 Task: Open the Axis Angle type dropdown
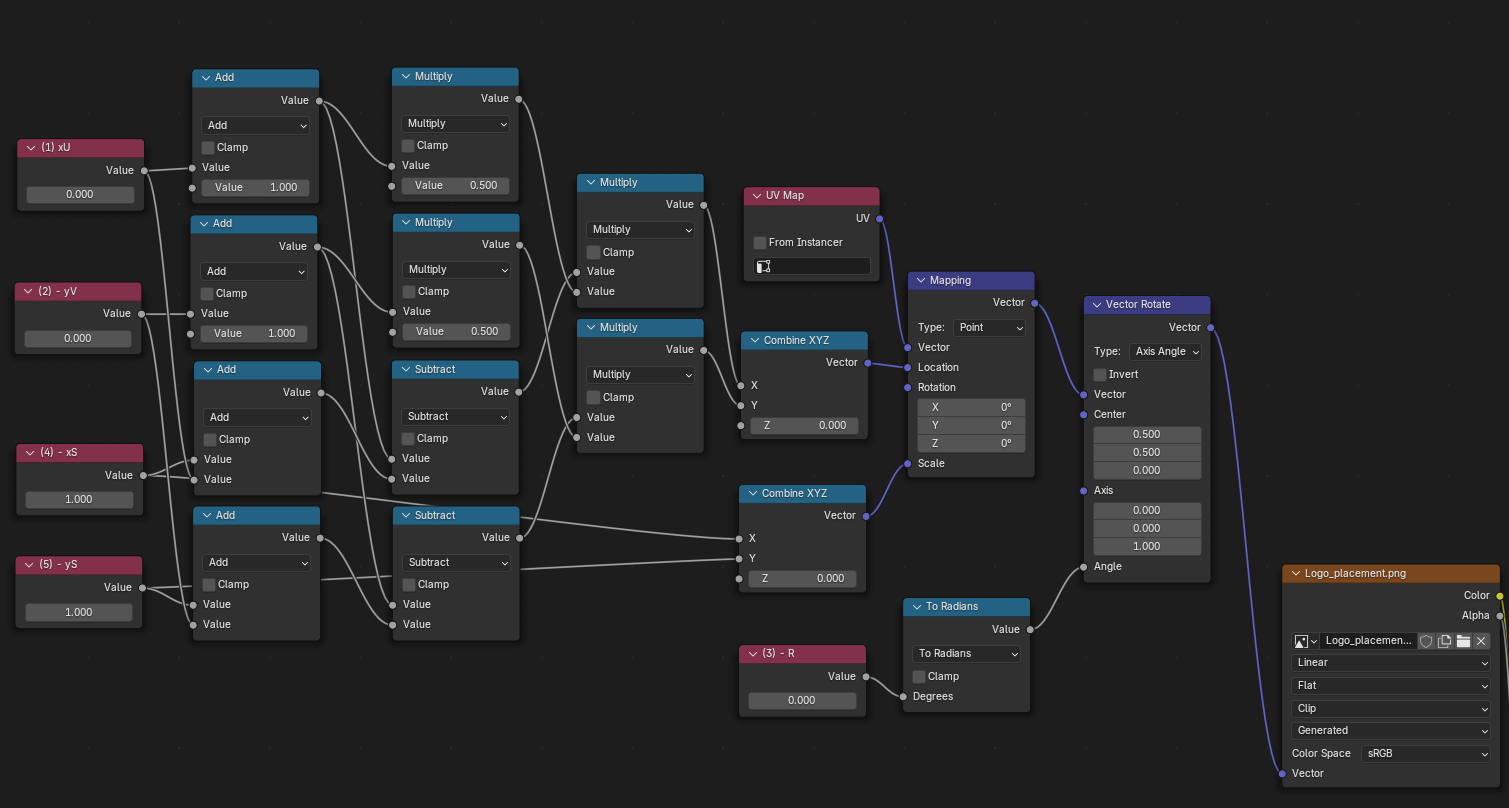(x=1165, y=352)
